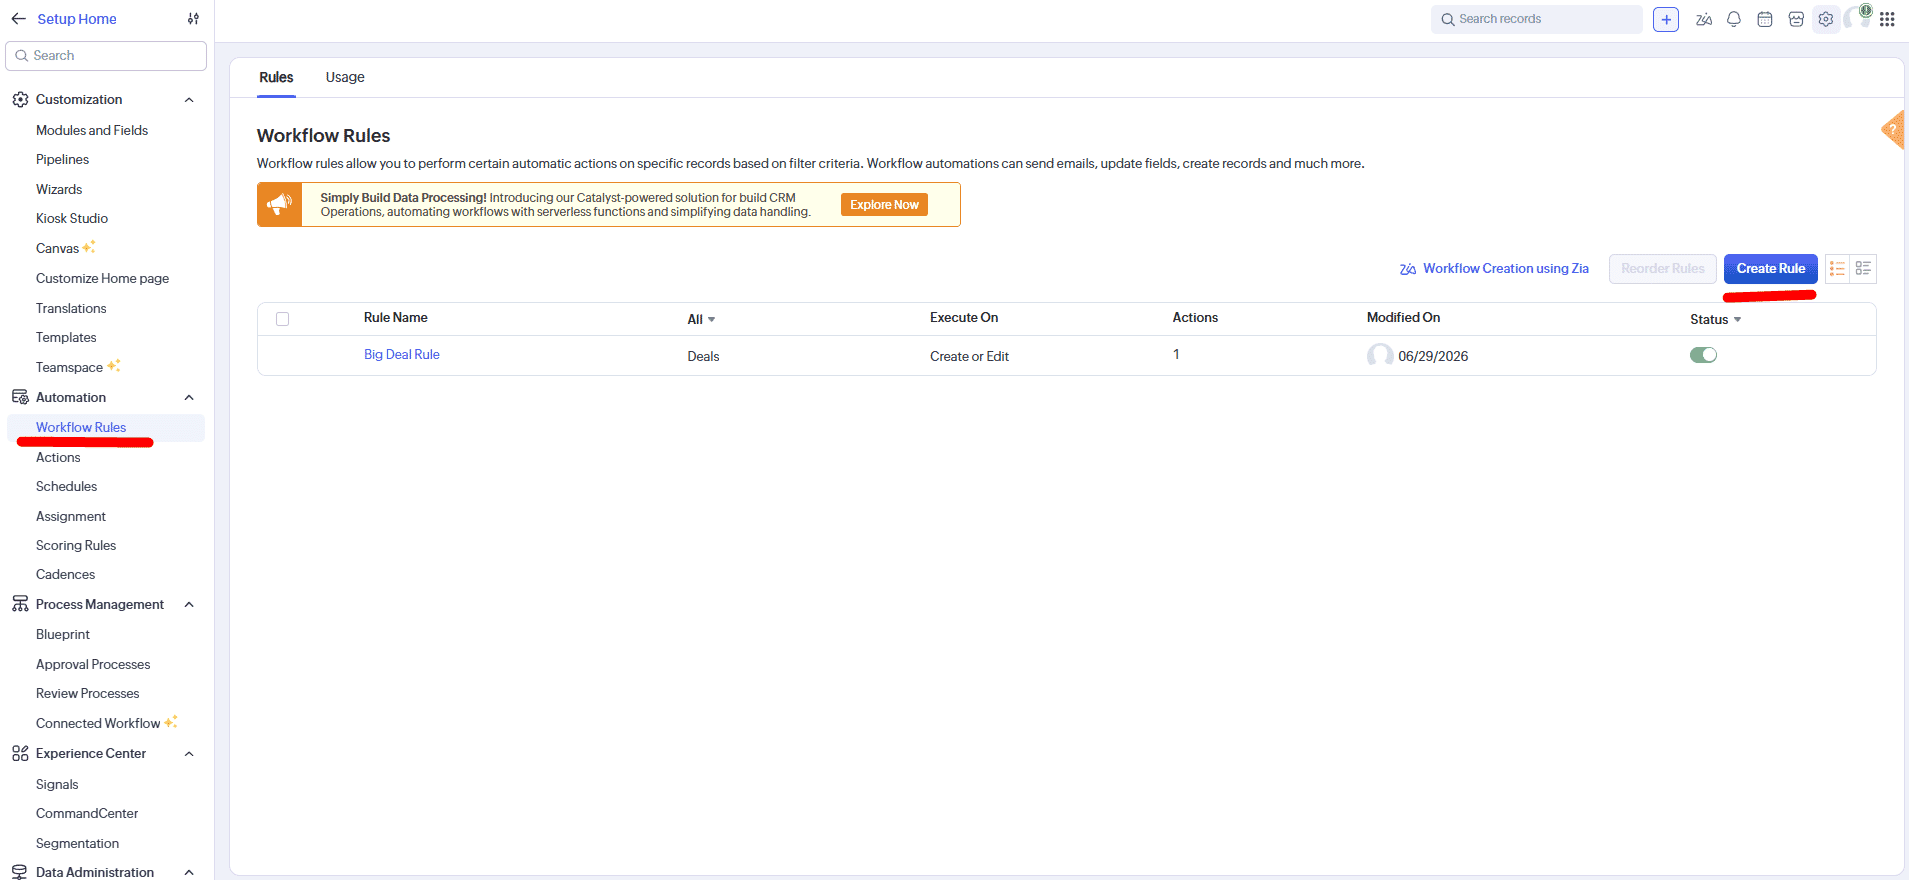This screenshot has width=1909, height=880.
Task: Open Templates in sidebar
Action: pos(66,337)
